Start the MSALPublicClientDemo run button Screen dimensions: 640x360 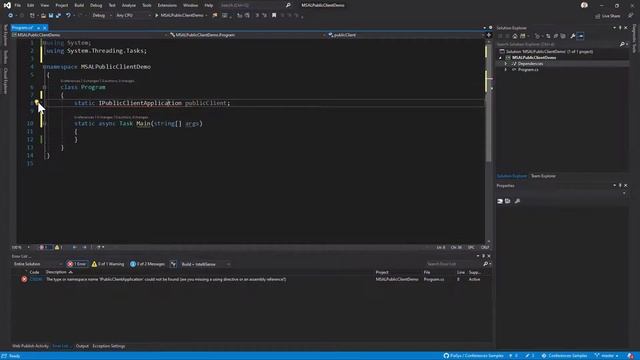[x=179, y=16]
